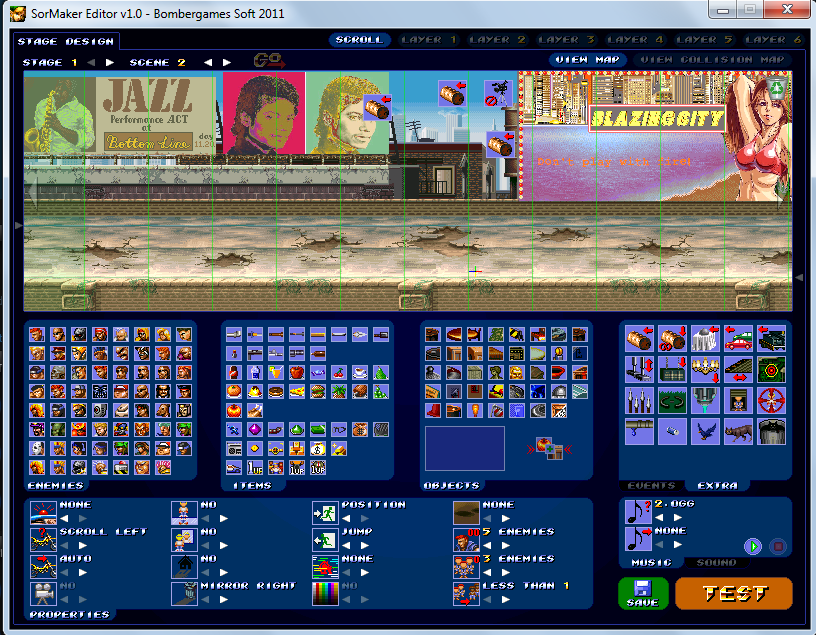Select the infinite barrels extra icon
Screen dimensions: 816x635
click(672, 338)
